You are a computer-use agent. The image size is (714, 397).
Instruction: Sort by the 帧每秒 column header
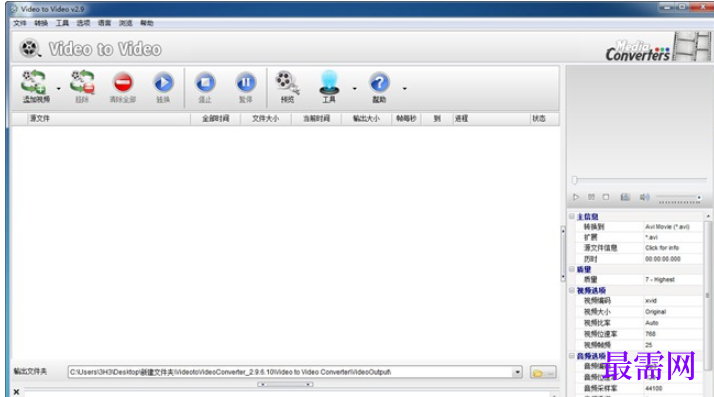pos(406,118)
